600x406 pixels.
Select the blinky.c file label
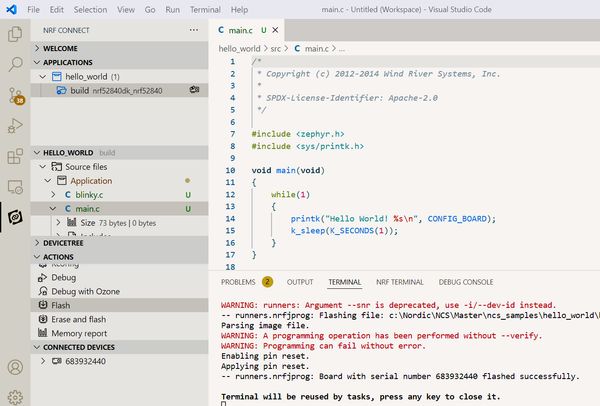click(x=89, y=195)
